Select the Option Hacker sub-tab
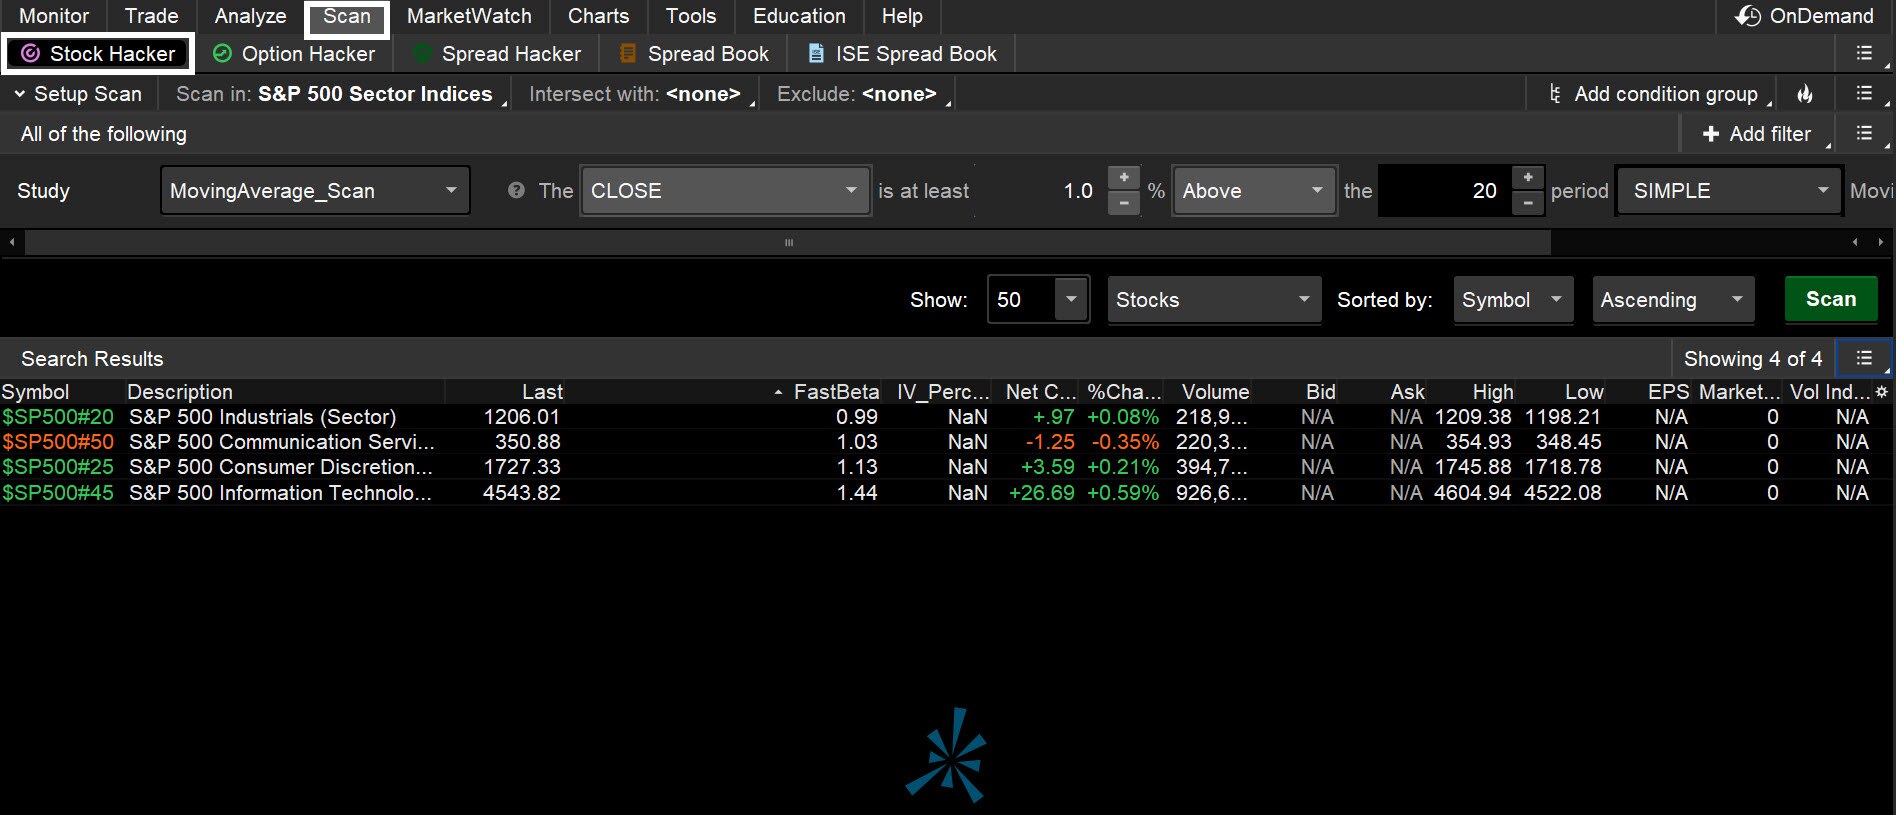The image size is (1896, 815). click(x=294, y=54)
